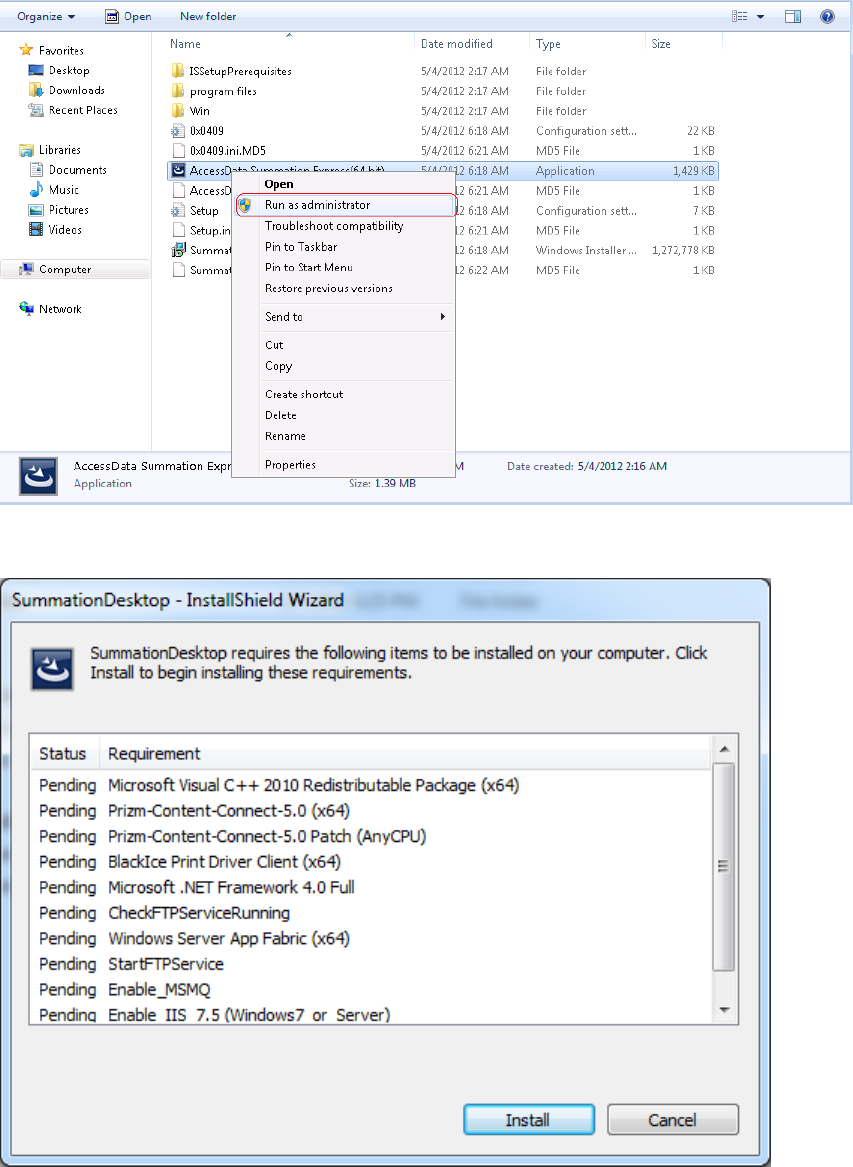Select Computer in navigation pane
This screenshot has height=1167, width=853.
(74, 269)
